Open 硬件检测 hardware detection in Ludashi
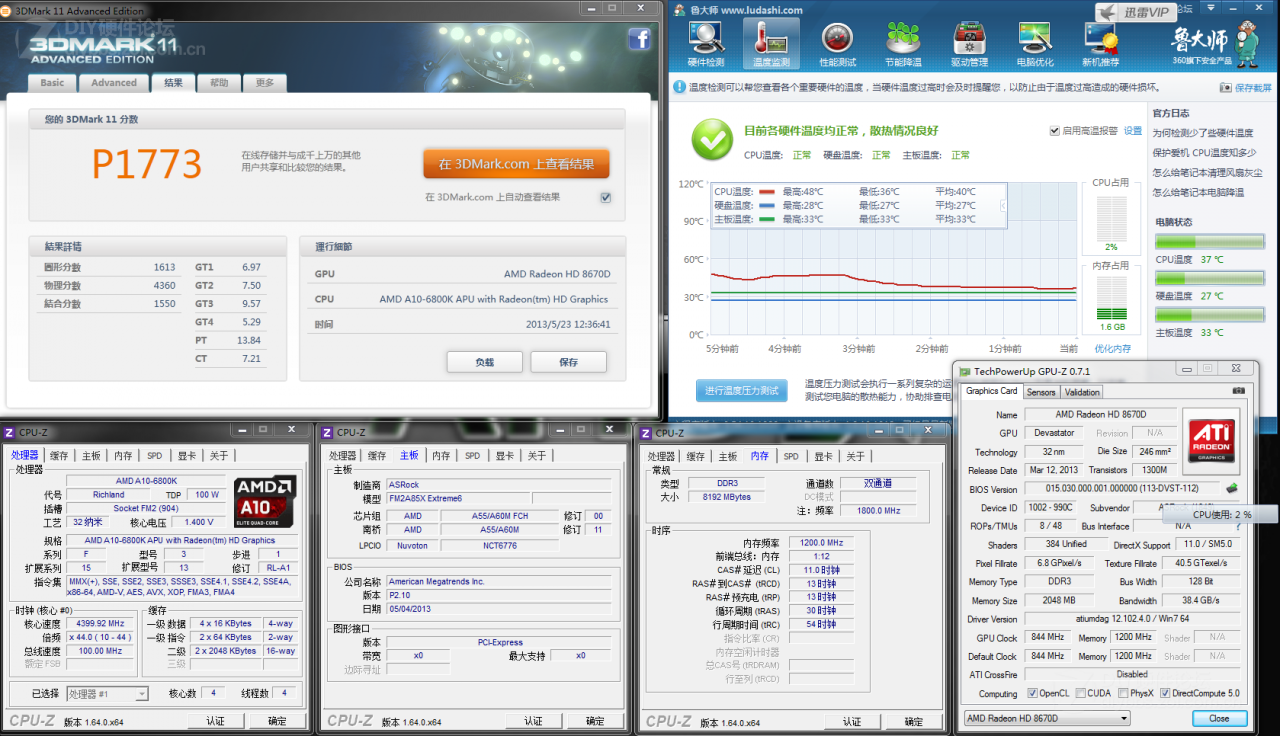The image size is (1280, 736). pos(706,44)
